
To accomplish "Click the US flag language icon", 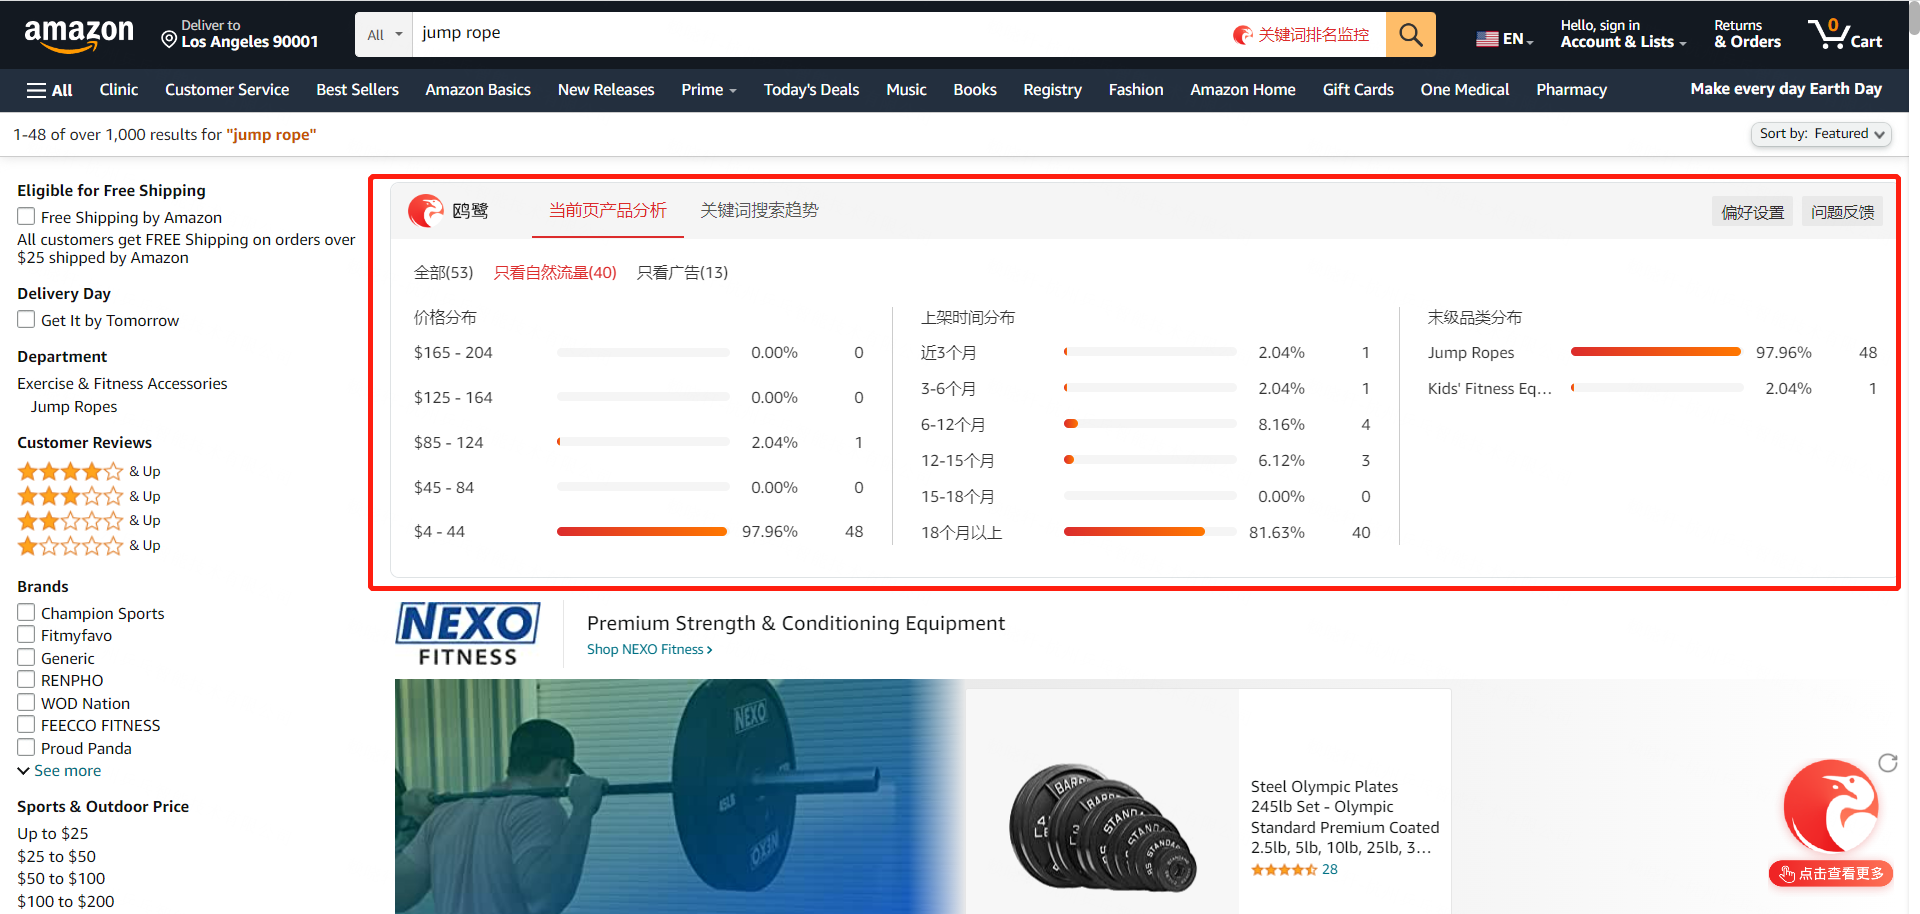I will tap(1487, 39).
